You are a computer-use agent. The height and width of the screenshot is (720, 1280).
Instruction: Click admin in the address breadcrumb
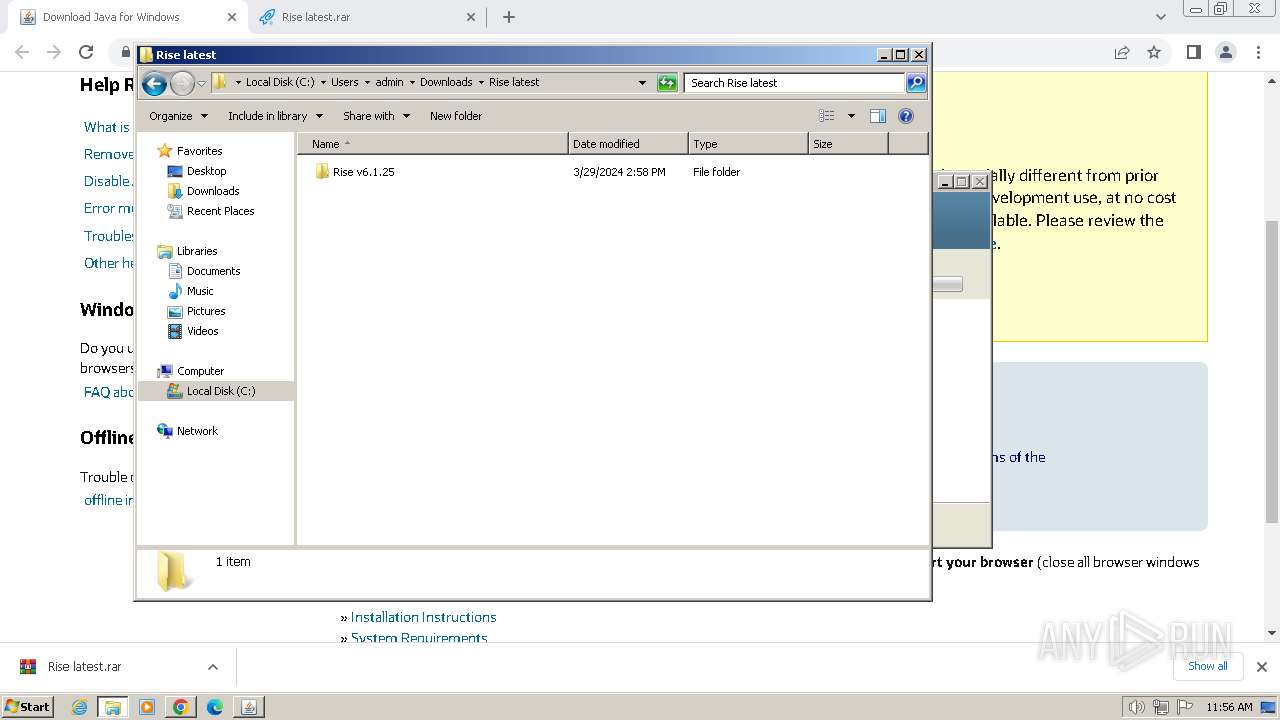tap(389, 83)
